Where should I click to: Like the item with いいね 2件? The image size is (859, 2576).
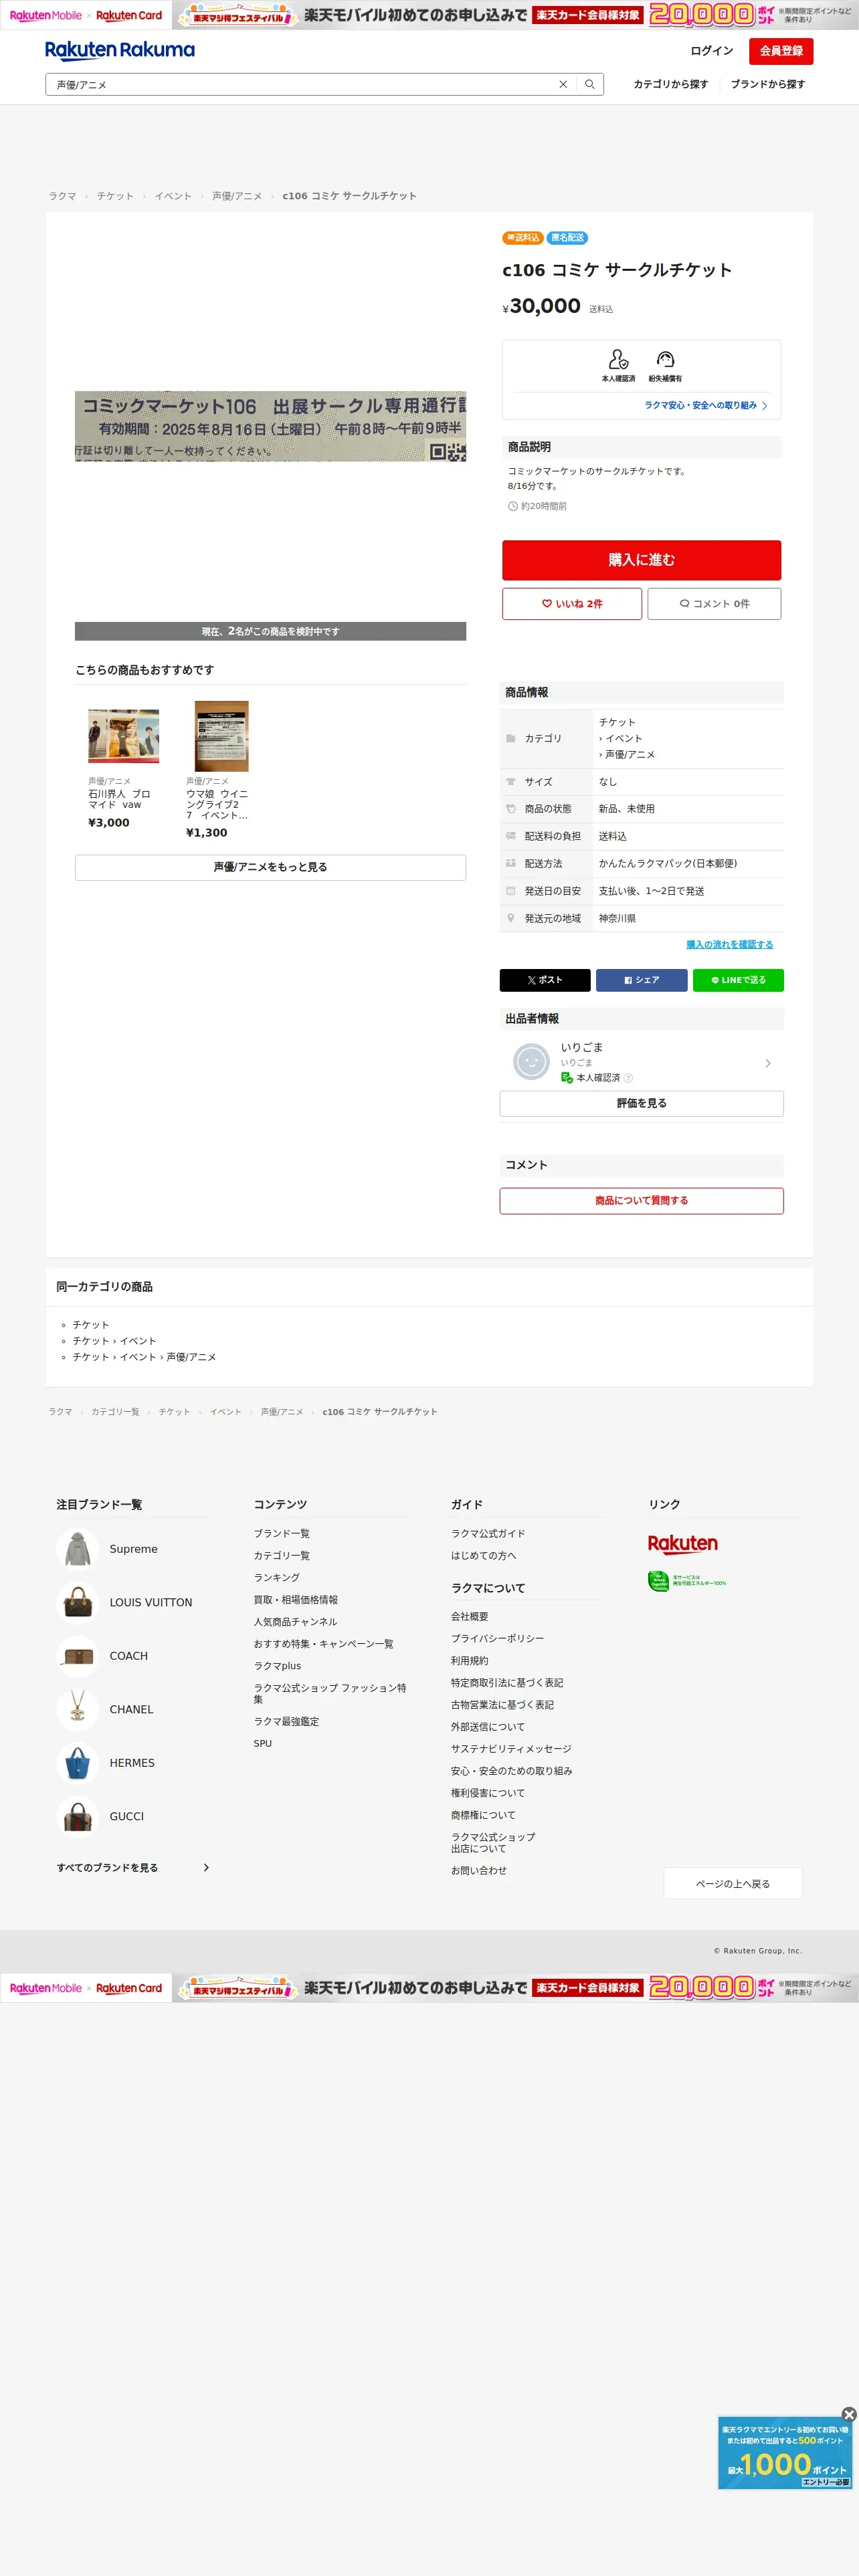tap(572, 604)
